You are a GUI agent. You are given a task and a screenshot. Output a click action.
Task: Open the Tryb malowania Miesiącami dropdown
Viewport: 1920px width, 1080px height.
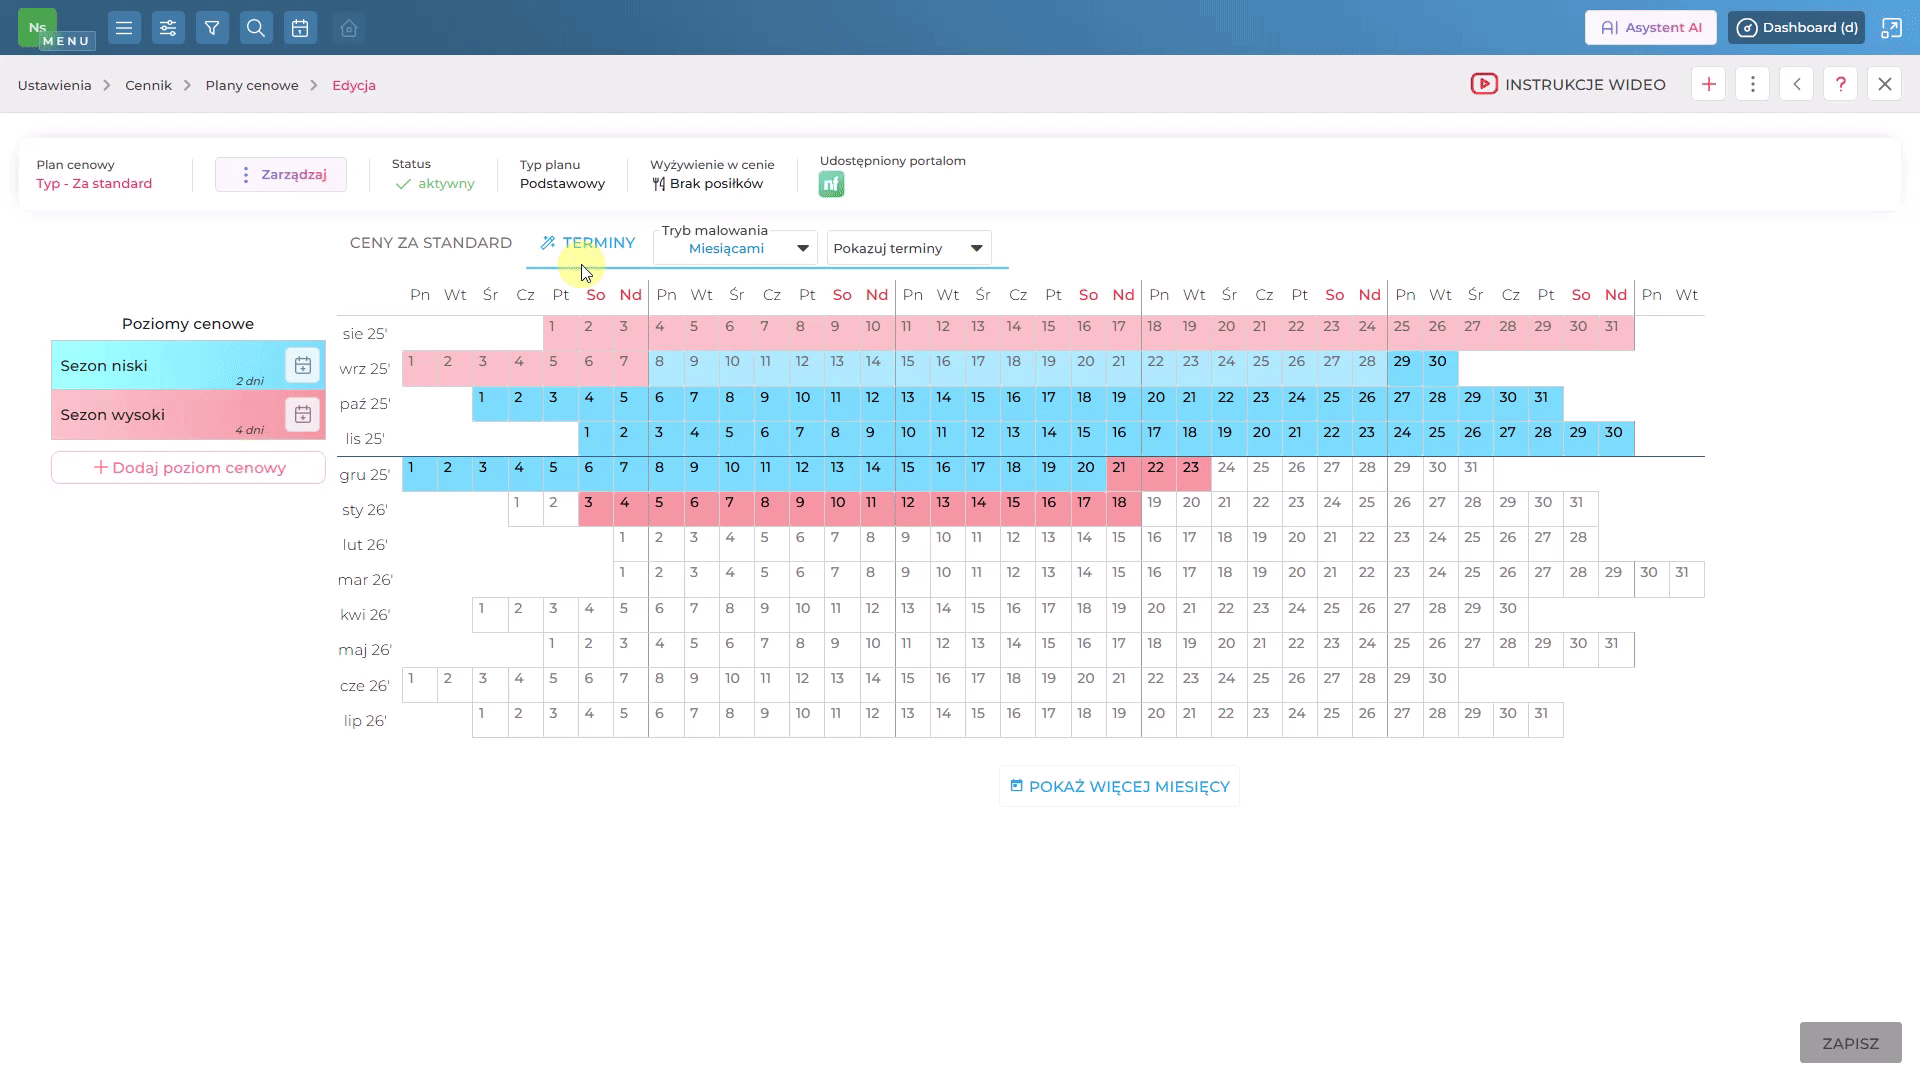[x=735, y=248]
